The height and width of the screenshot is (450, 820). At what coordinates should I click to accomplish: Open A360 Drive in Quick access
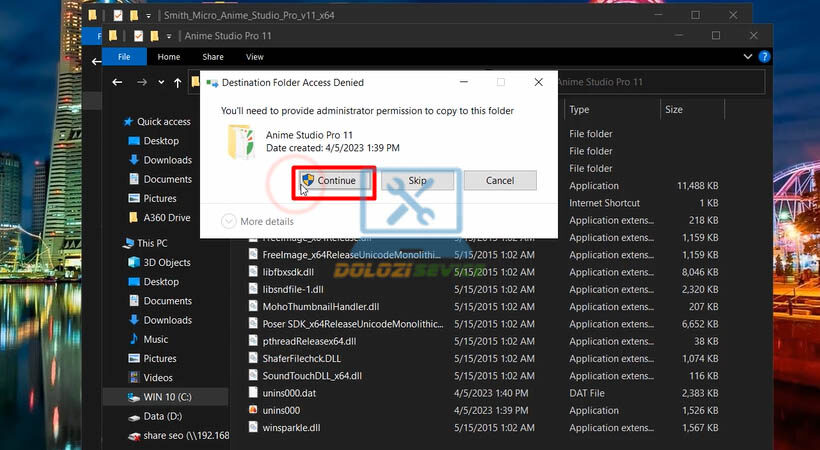tap(166, 217)
